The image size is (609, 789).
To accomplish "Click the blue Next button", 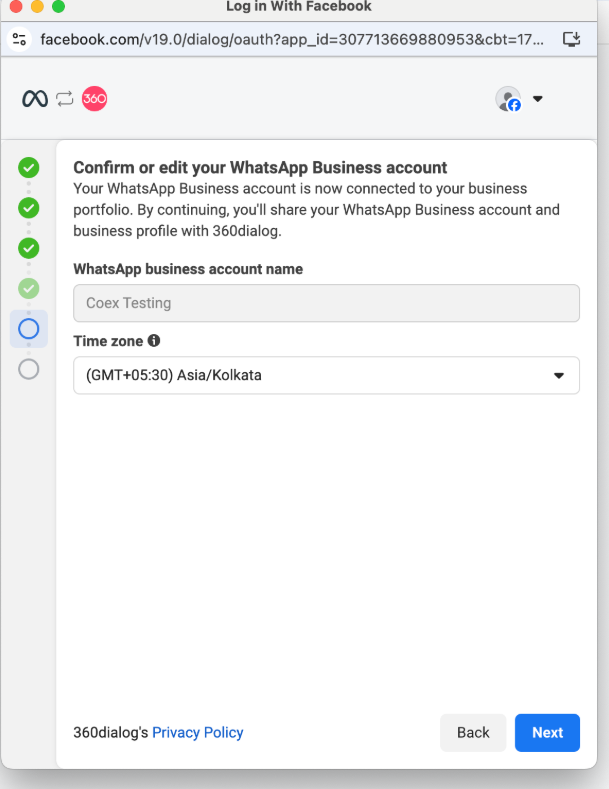I will 547,733.
